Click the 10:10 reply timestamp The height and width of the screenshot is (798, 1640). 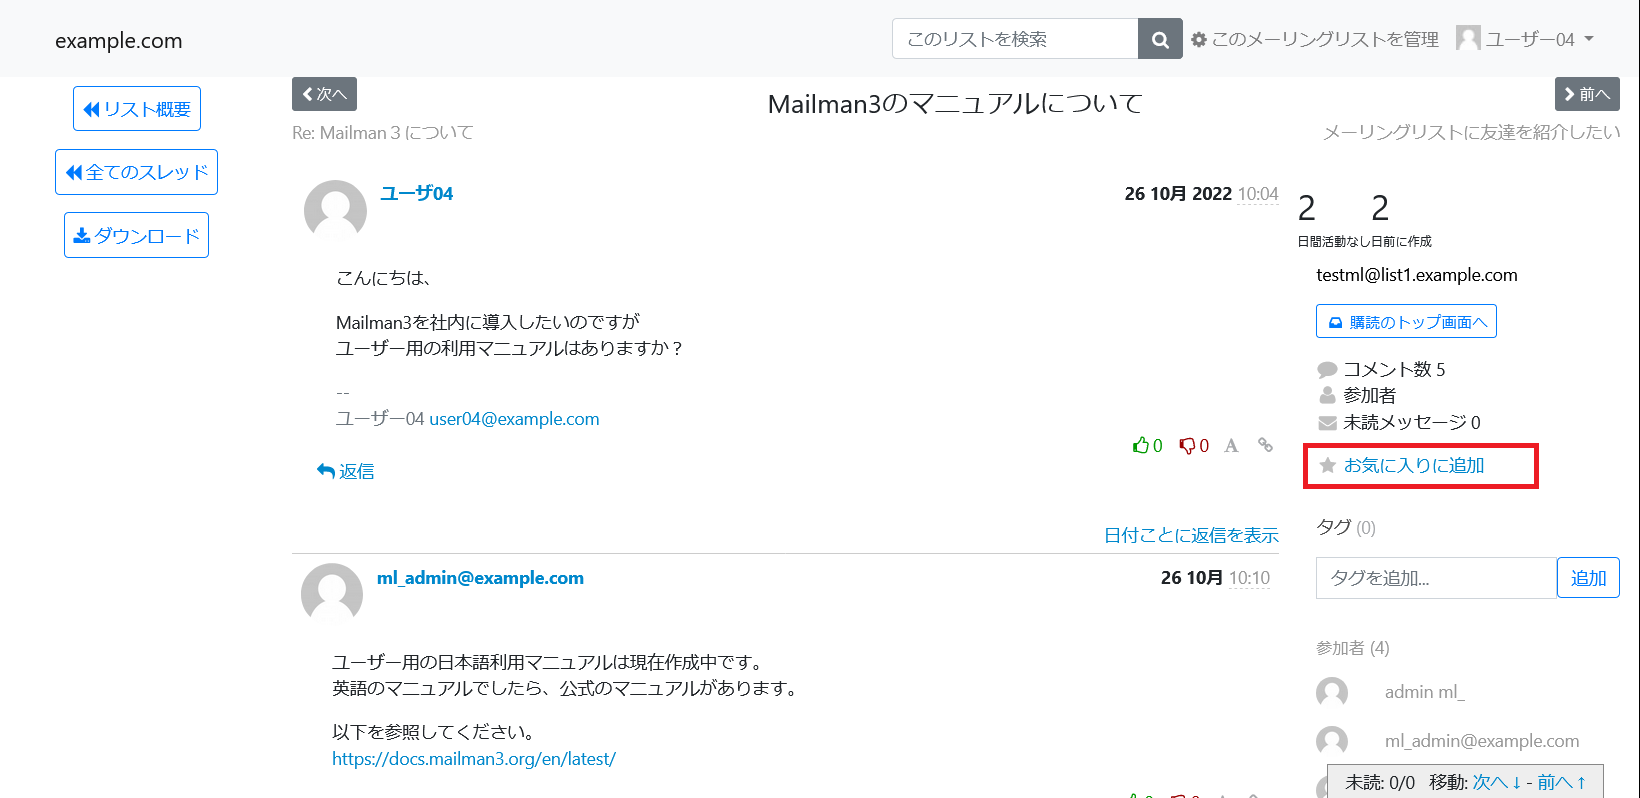[1249, 578]
